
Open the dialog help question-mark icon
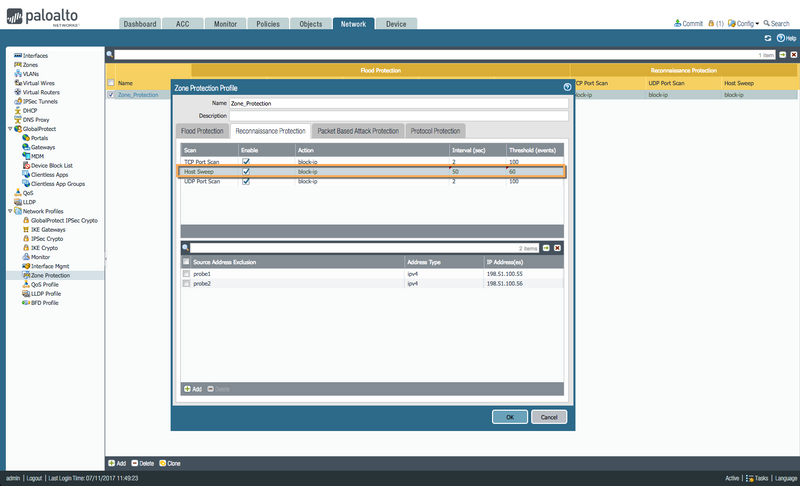567,88
